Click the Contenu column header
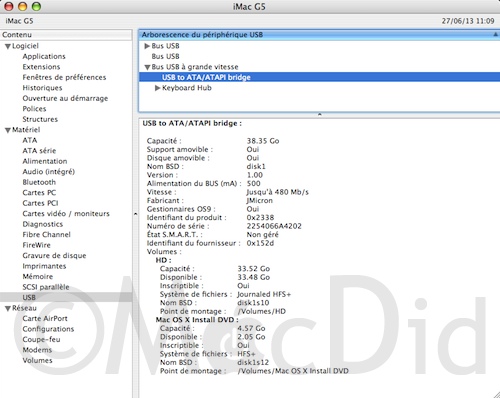 66,35
